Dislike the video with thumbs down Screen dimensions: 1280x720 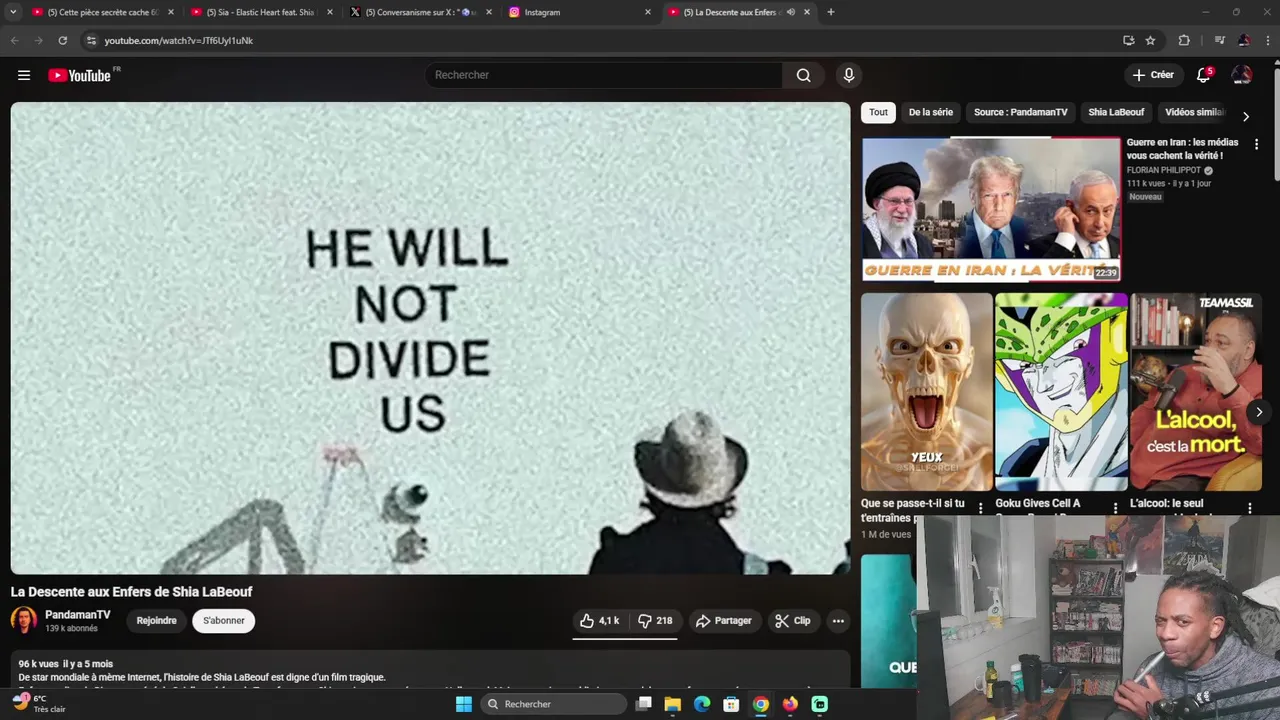(655, 621)
